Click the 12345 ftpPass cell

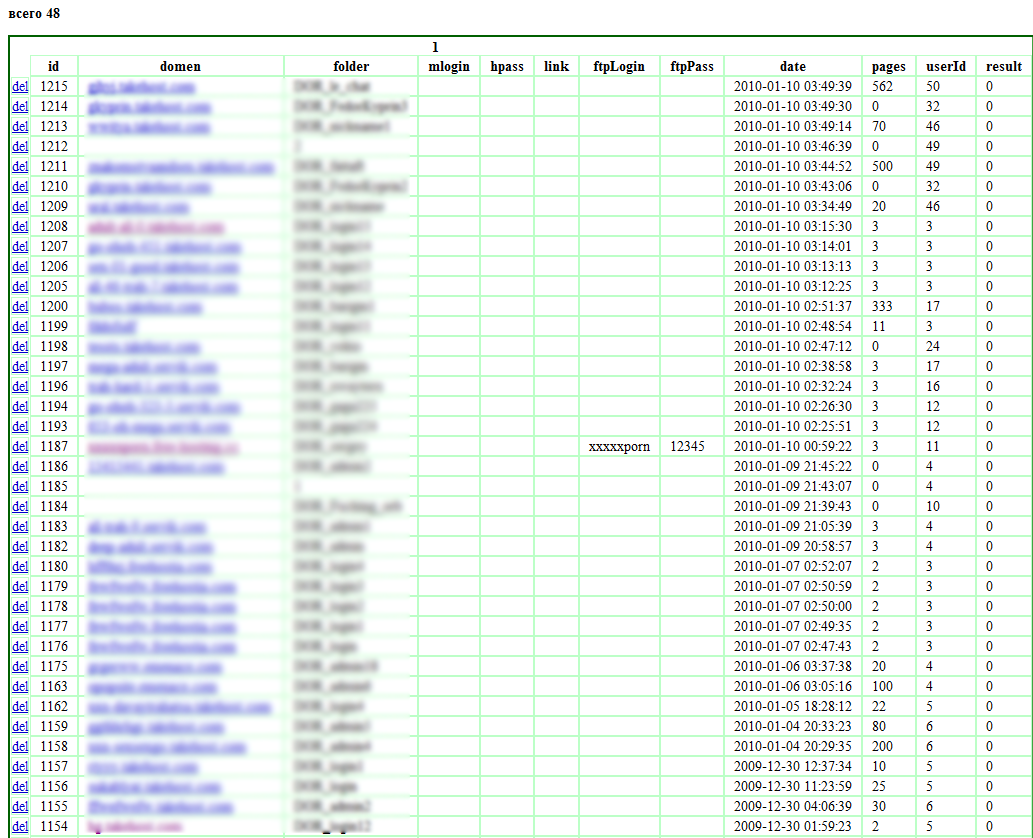coord(687,447)
